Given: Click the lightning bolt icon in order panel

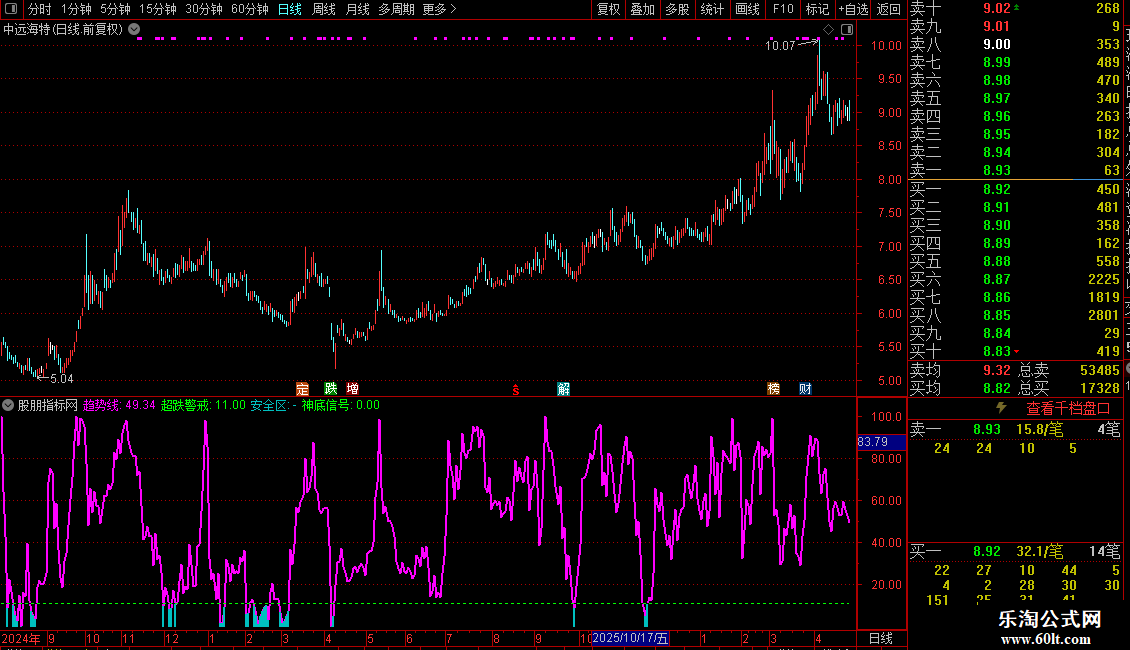Looking at the screenshot, I should coord(1001,408).
